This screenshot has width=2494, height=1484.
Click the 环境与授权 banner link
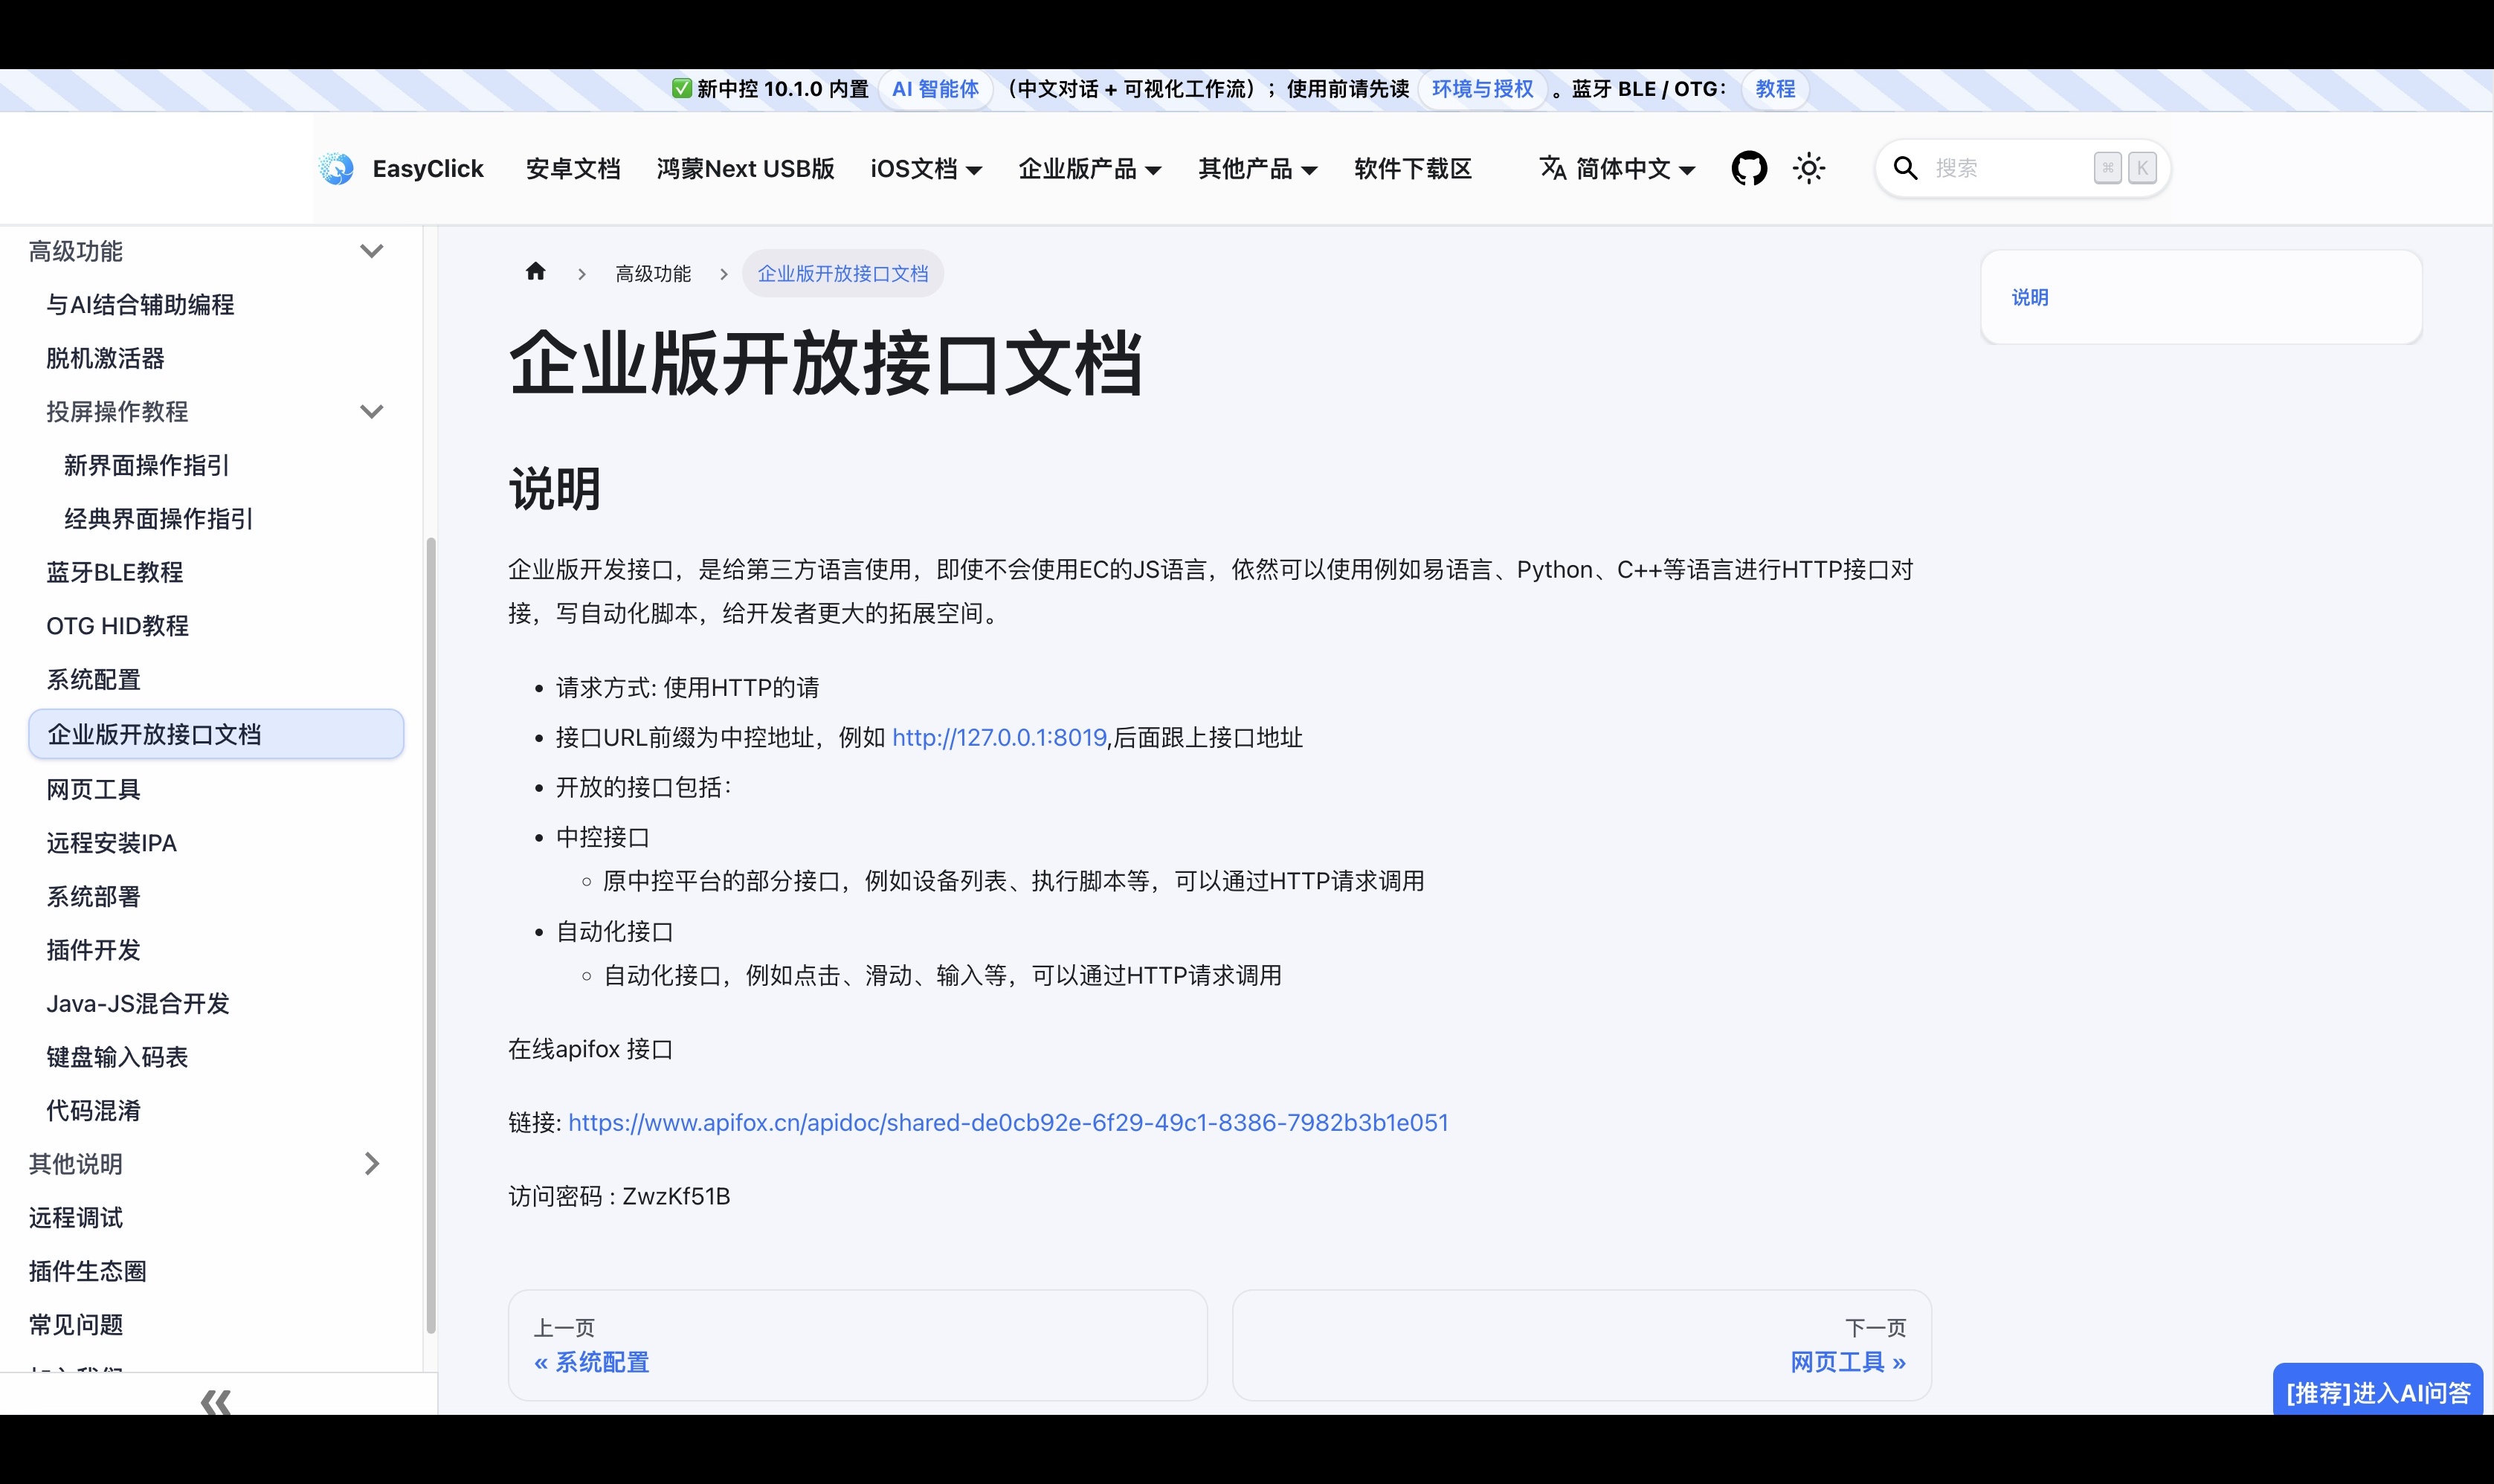tap(1482, 89)
